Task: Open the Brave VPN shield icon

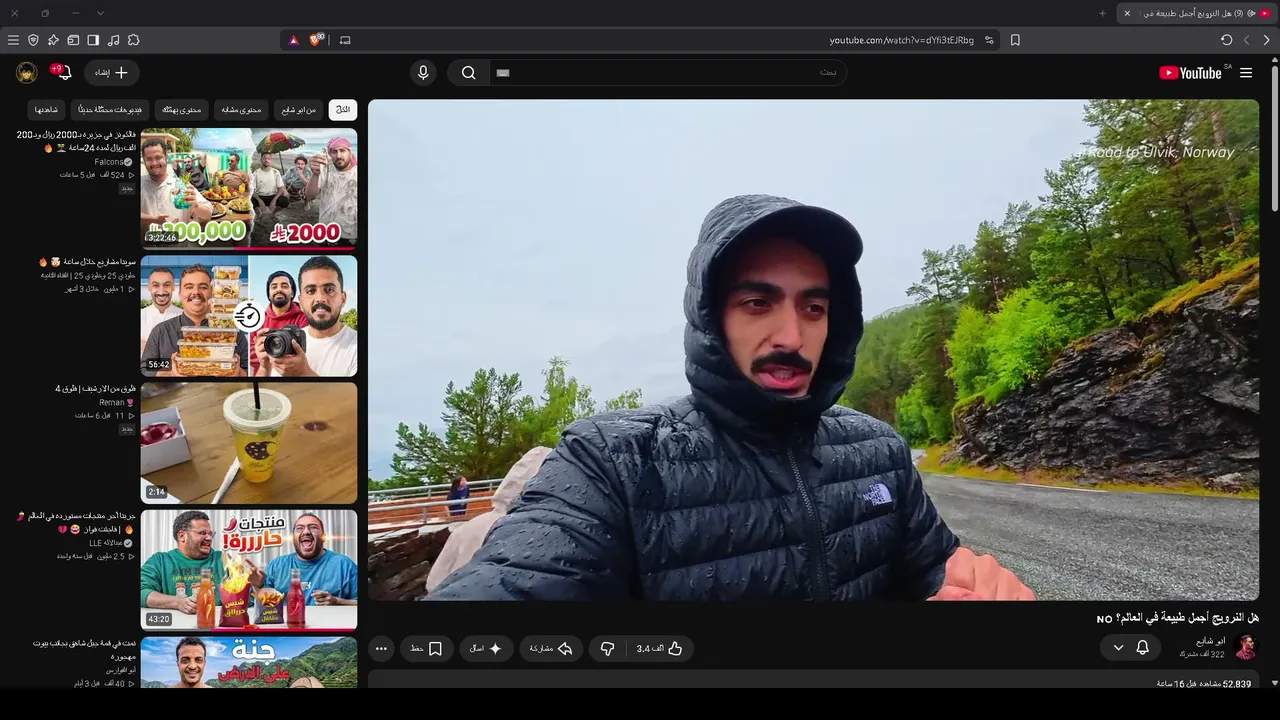Action: click(x=33, y=40)
